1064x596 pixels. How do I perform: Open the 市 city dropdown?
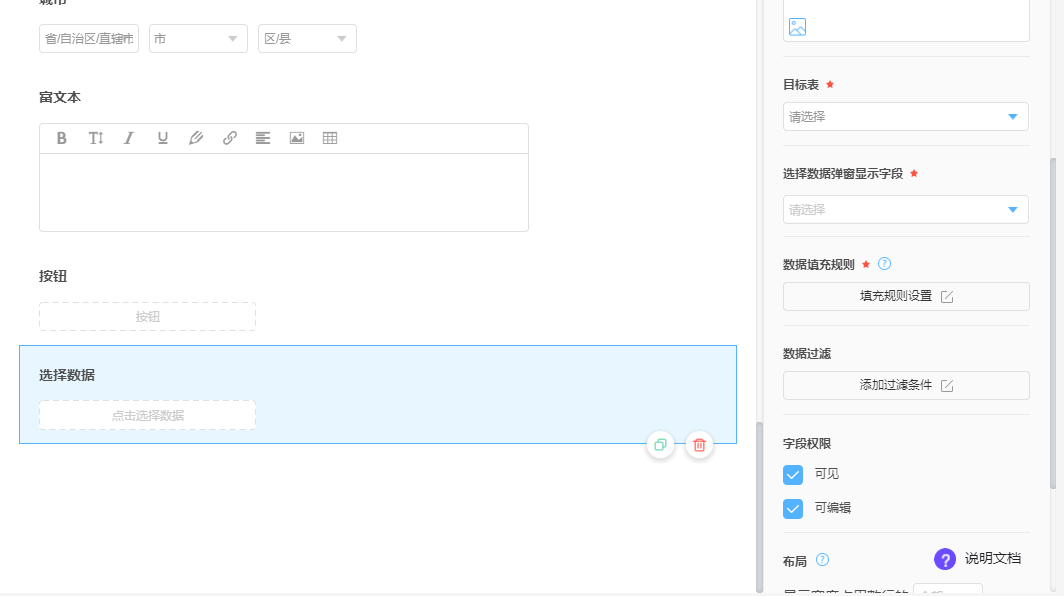point(198,39)
